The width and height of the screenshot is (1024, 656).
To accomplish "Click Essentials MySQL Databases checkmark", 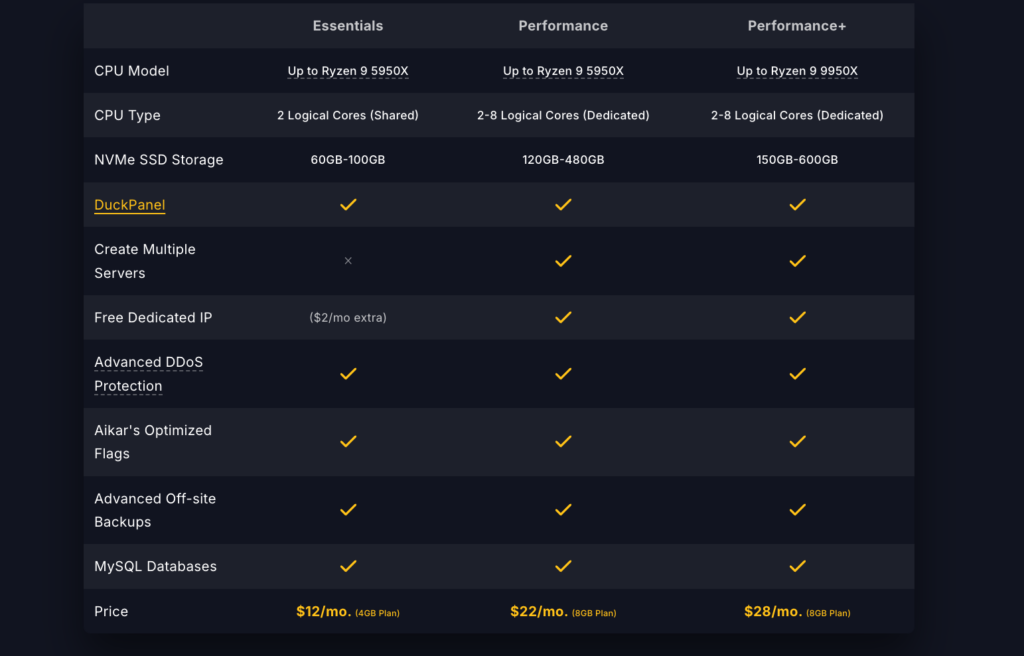I will 348,566.
